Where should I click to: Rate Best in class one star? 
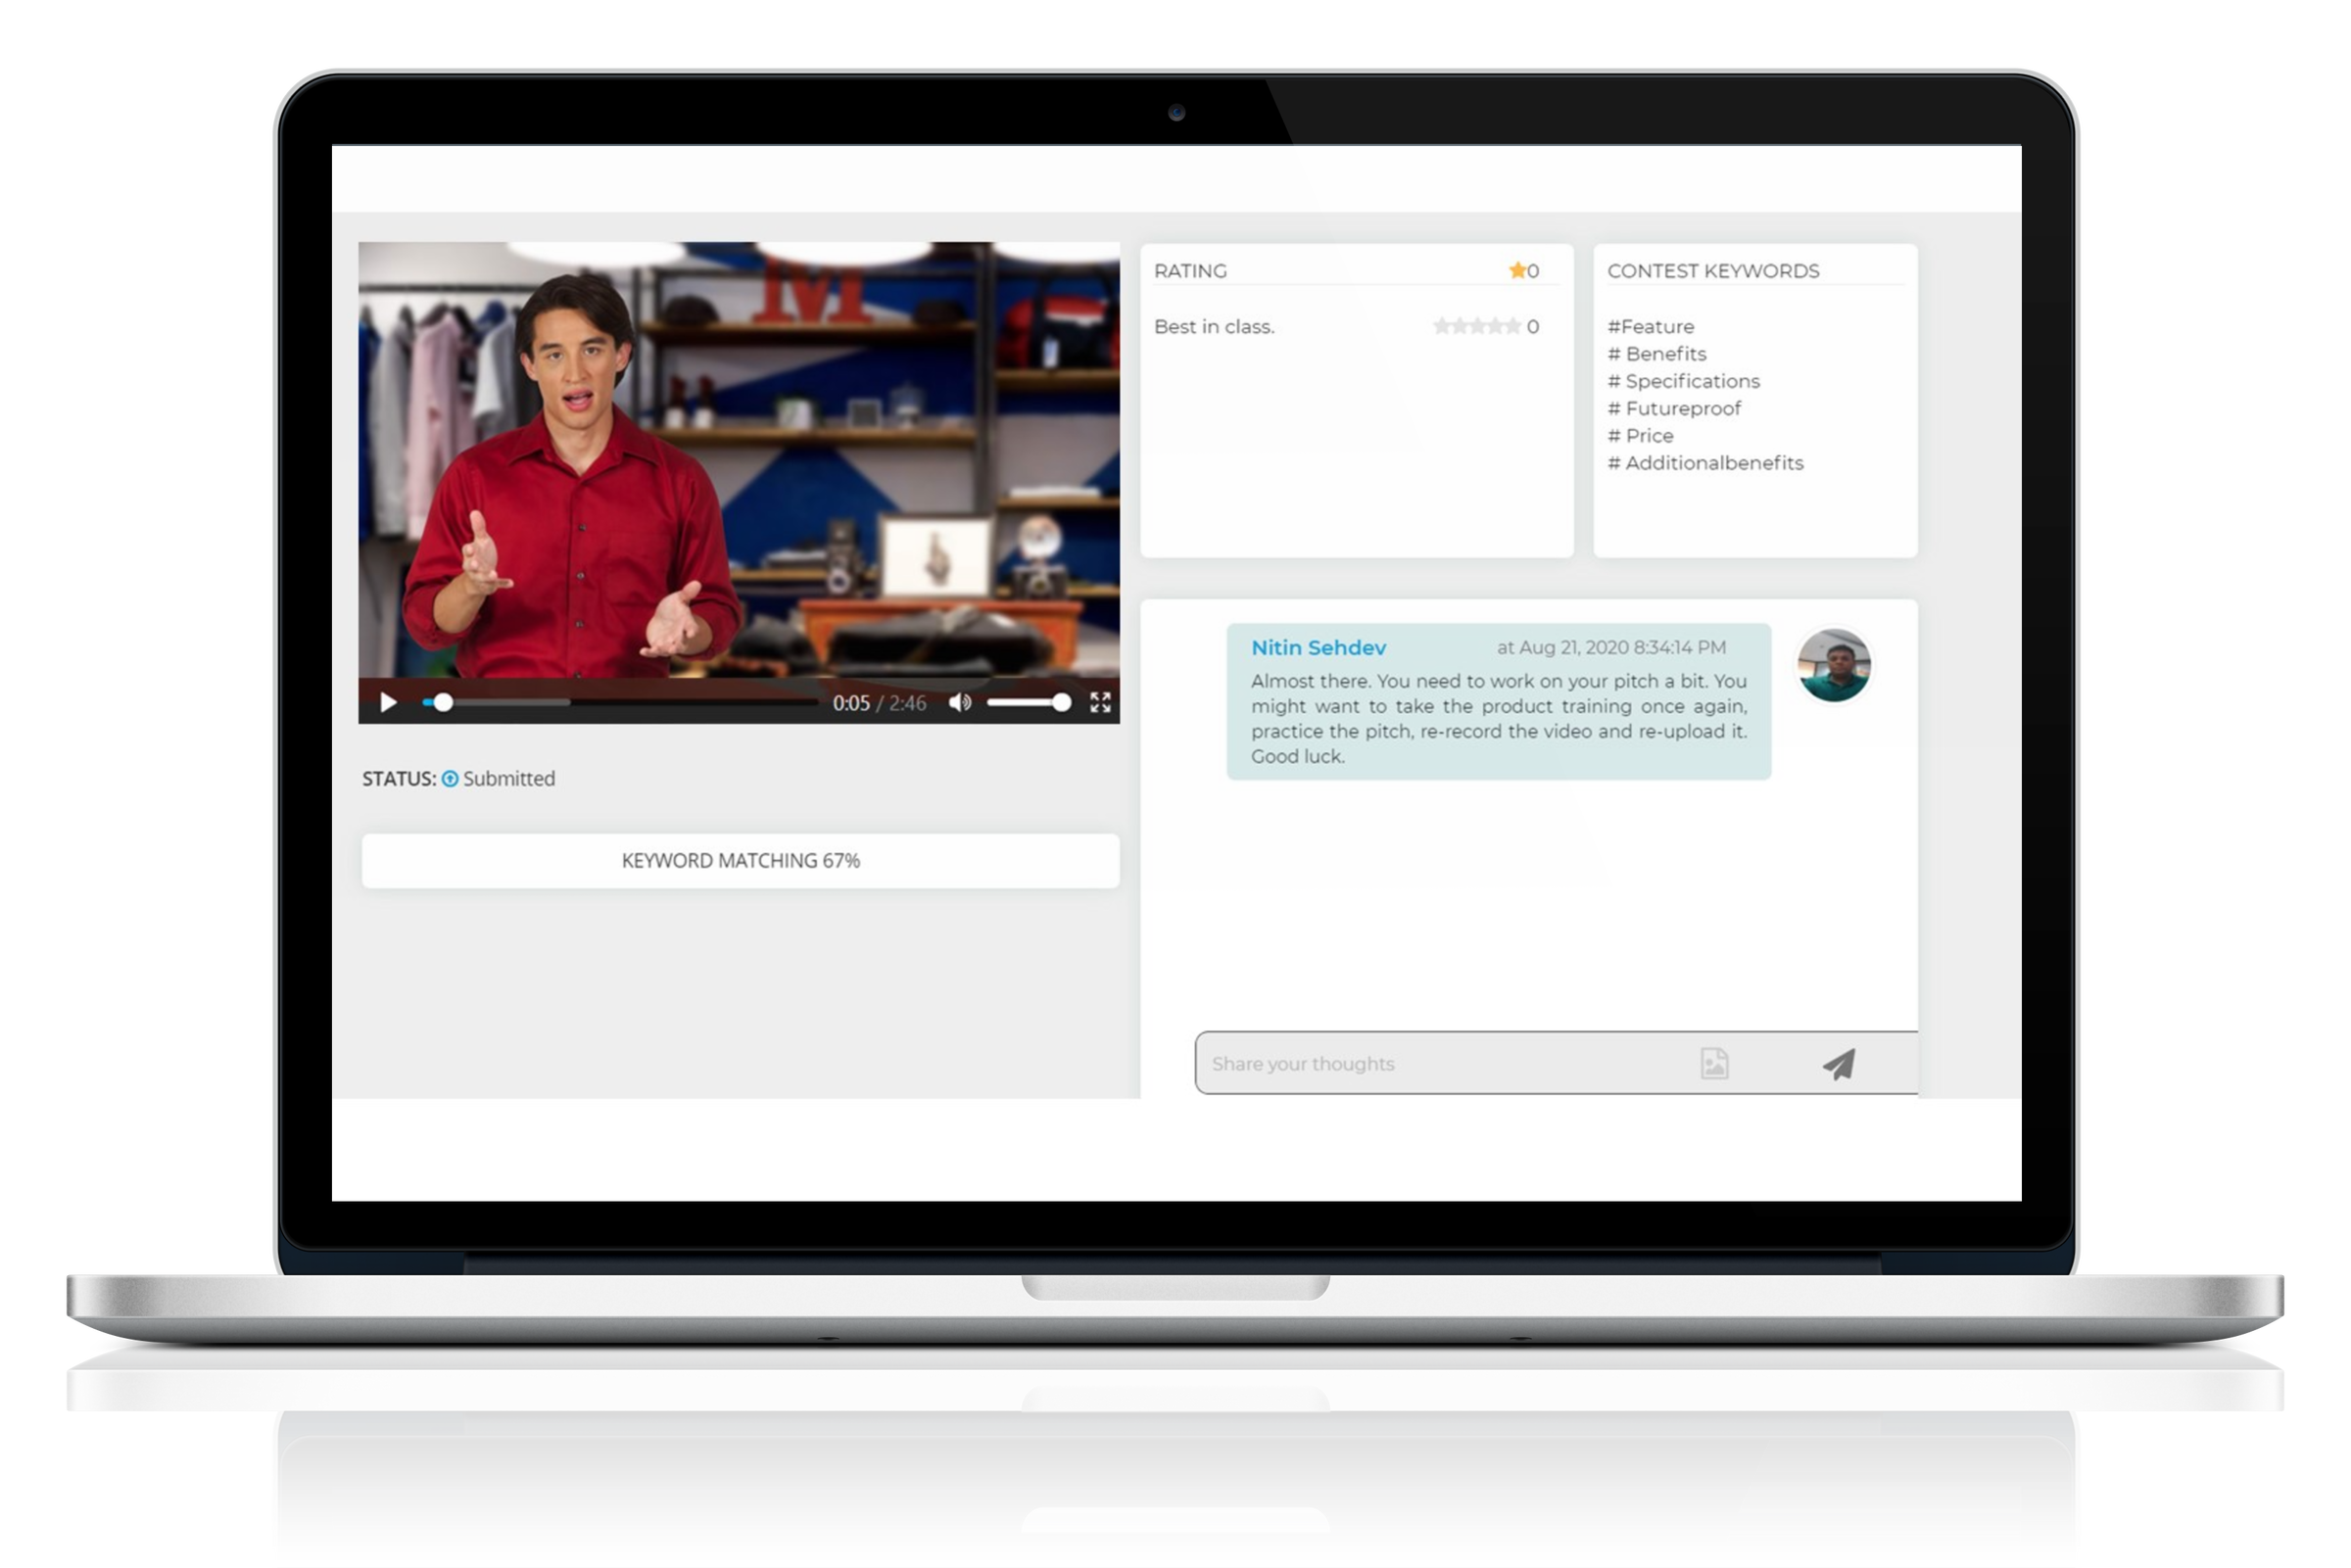pos(1442,326)
